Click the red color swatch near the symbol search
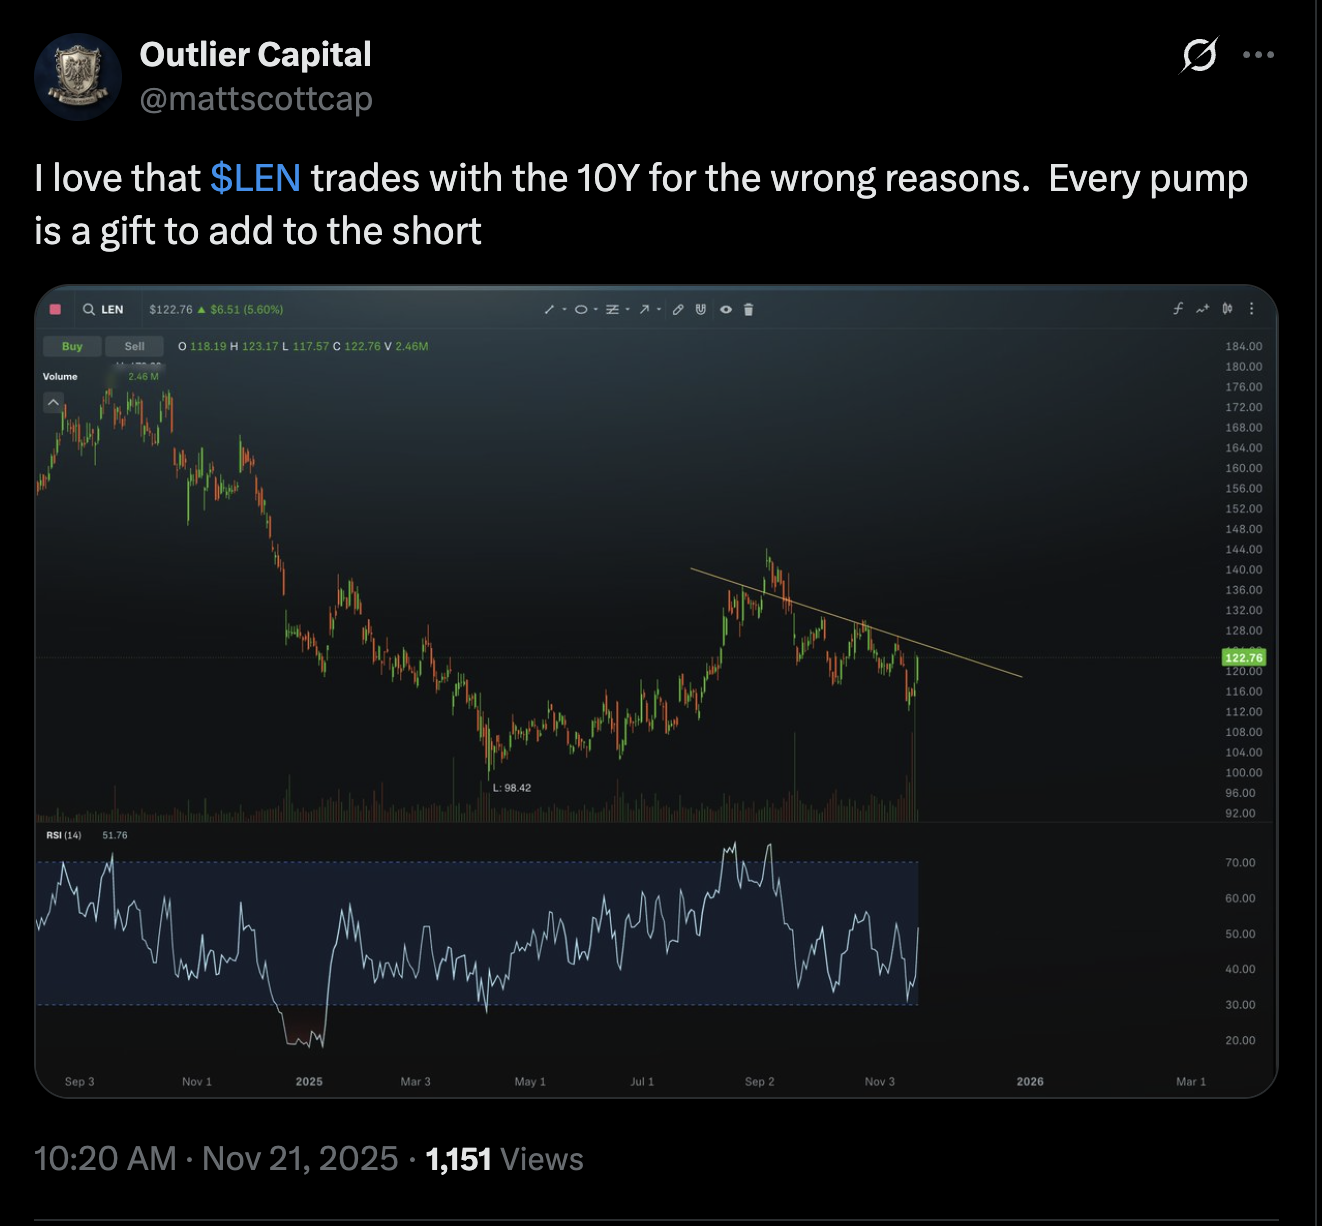 click(x=55, y=310)
